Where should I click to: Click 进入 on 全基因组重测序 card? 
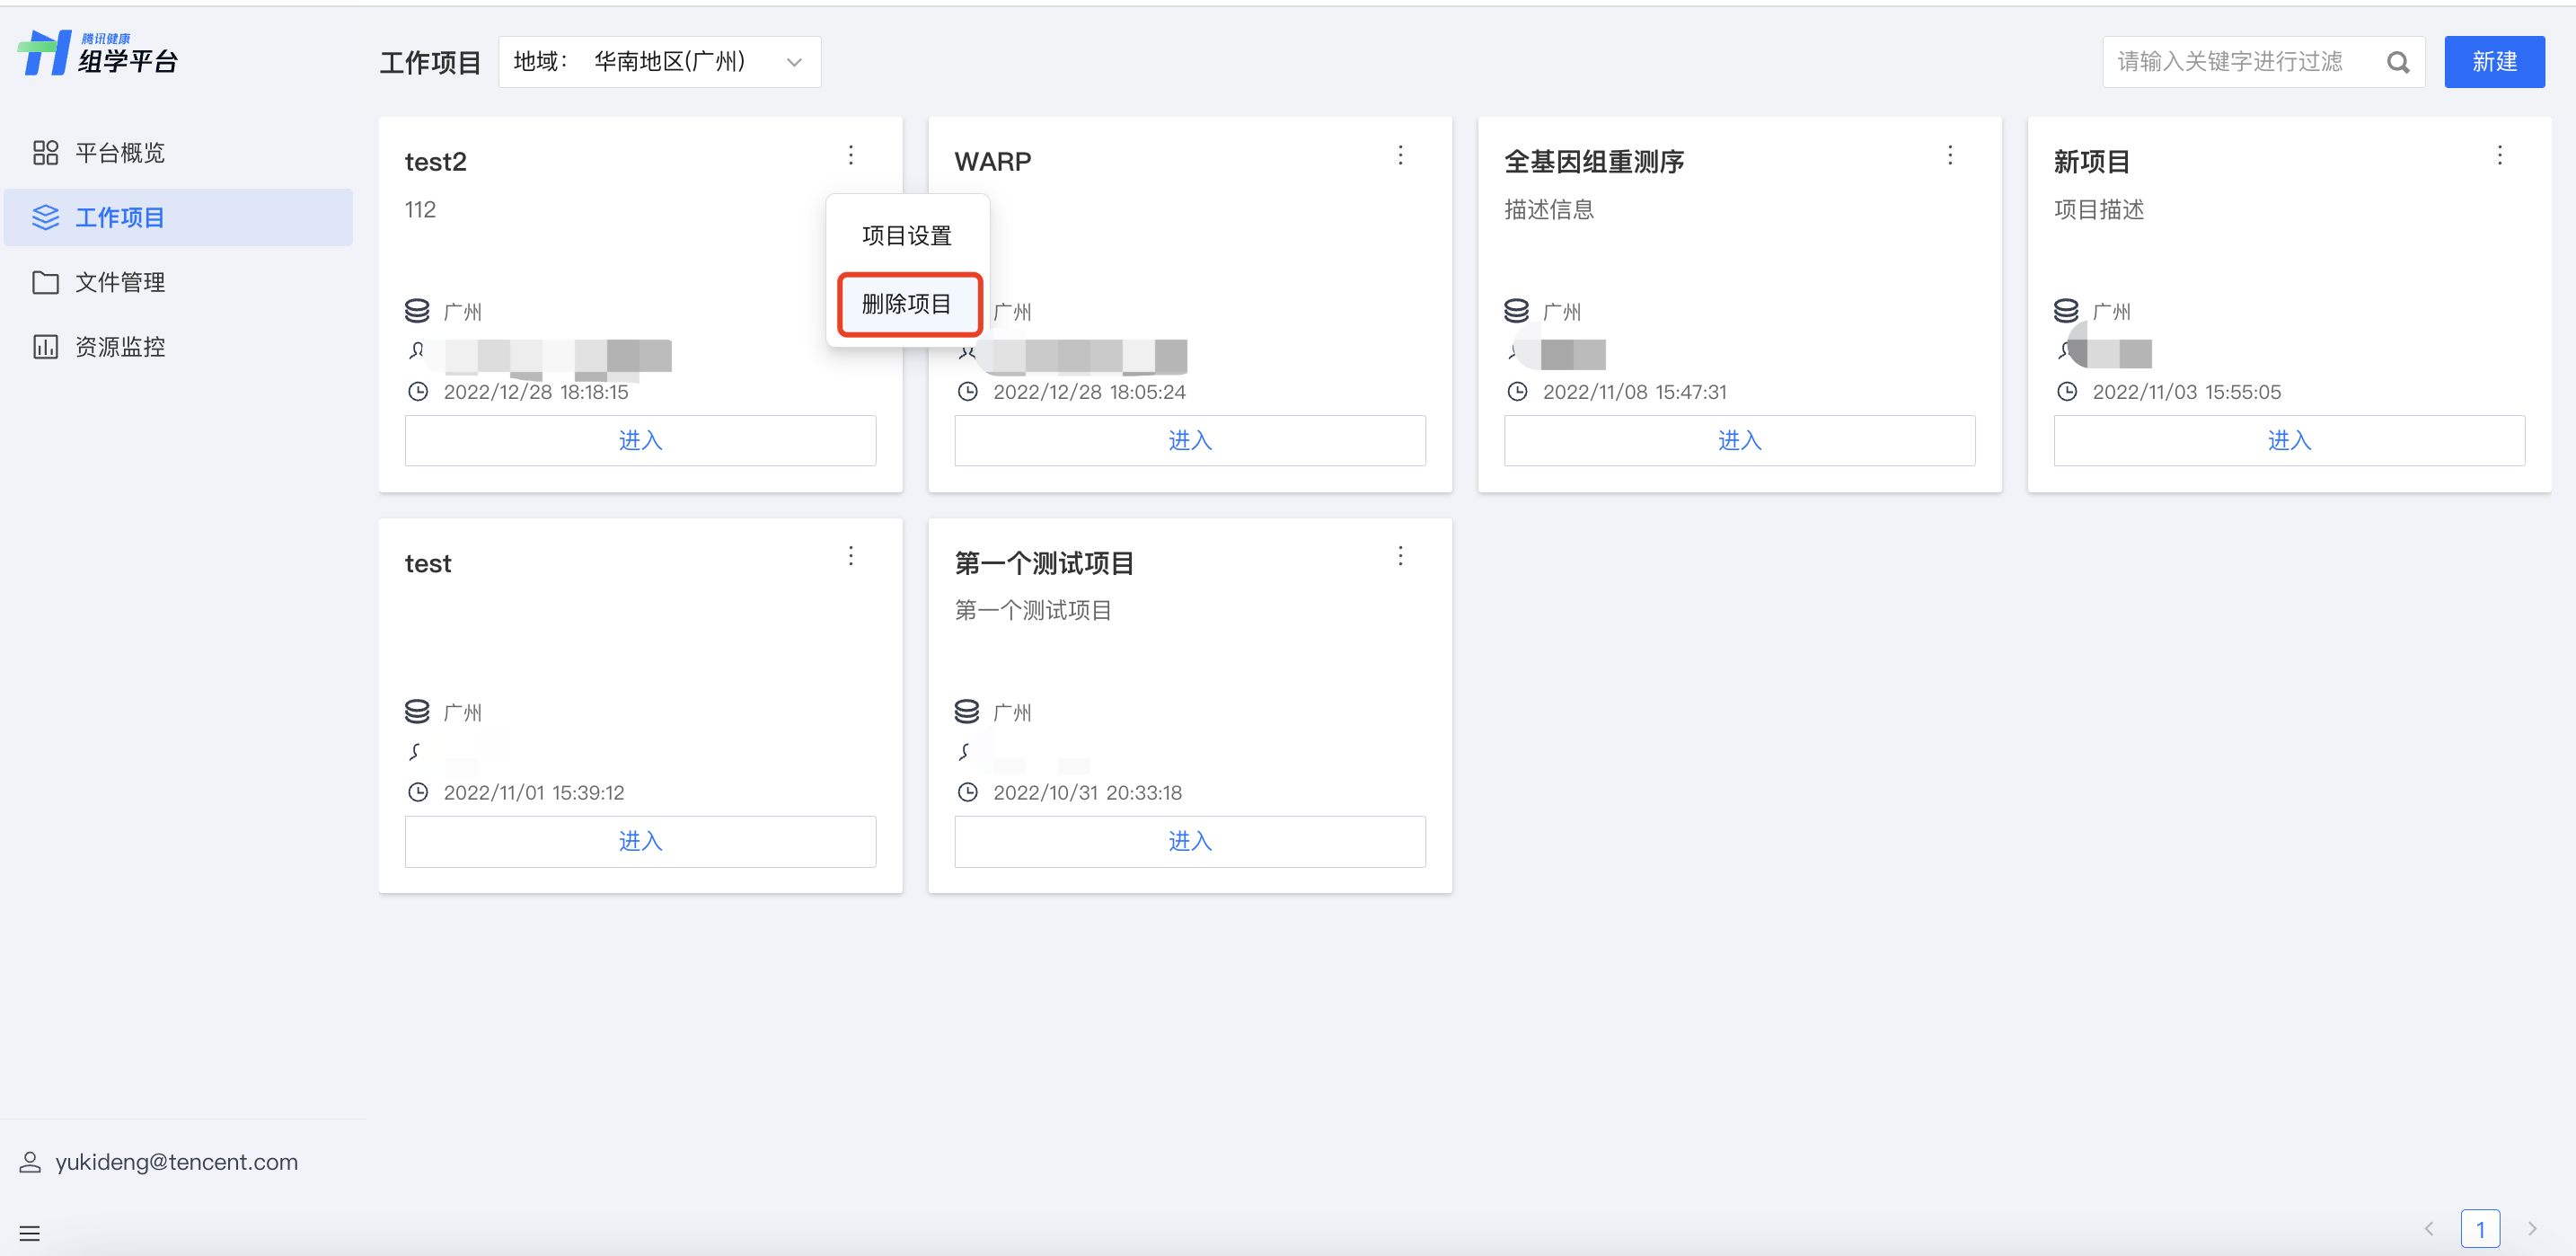[1739, 441]
